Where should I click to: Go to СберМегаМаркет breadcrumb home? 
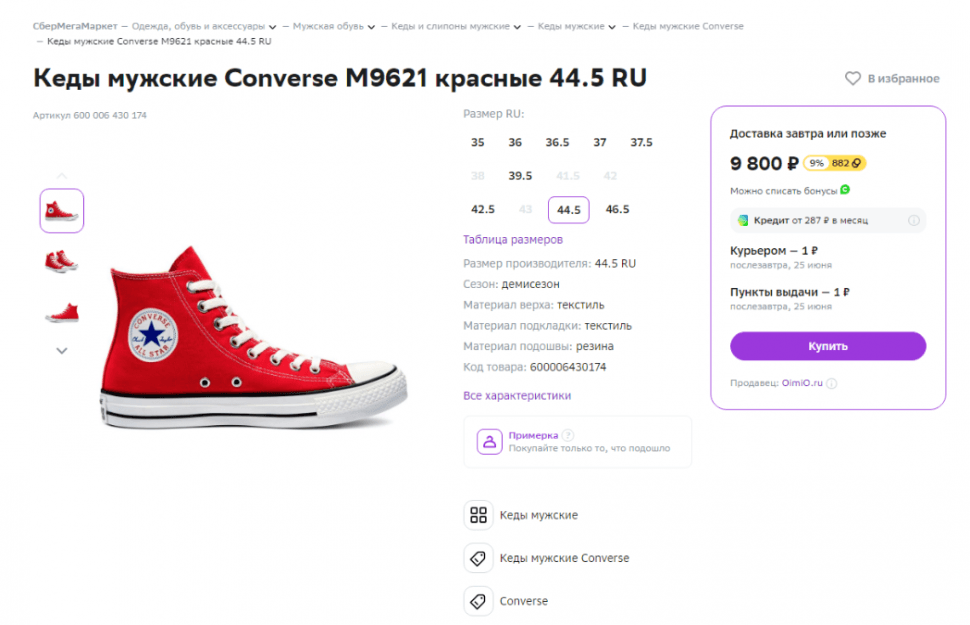click(75, 26)
